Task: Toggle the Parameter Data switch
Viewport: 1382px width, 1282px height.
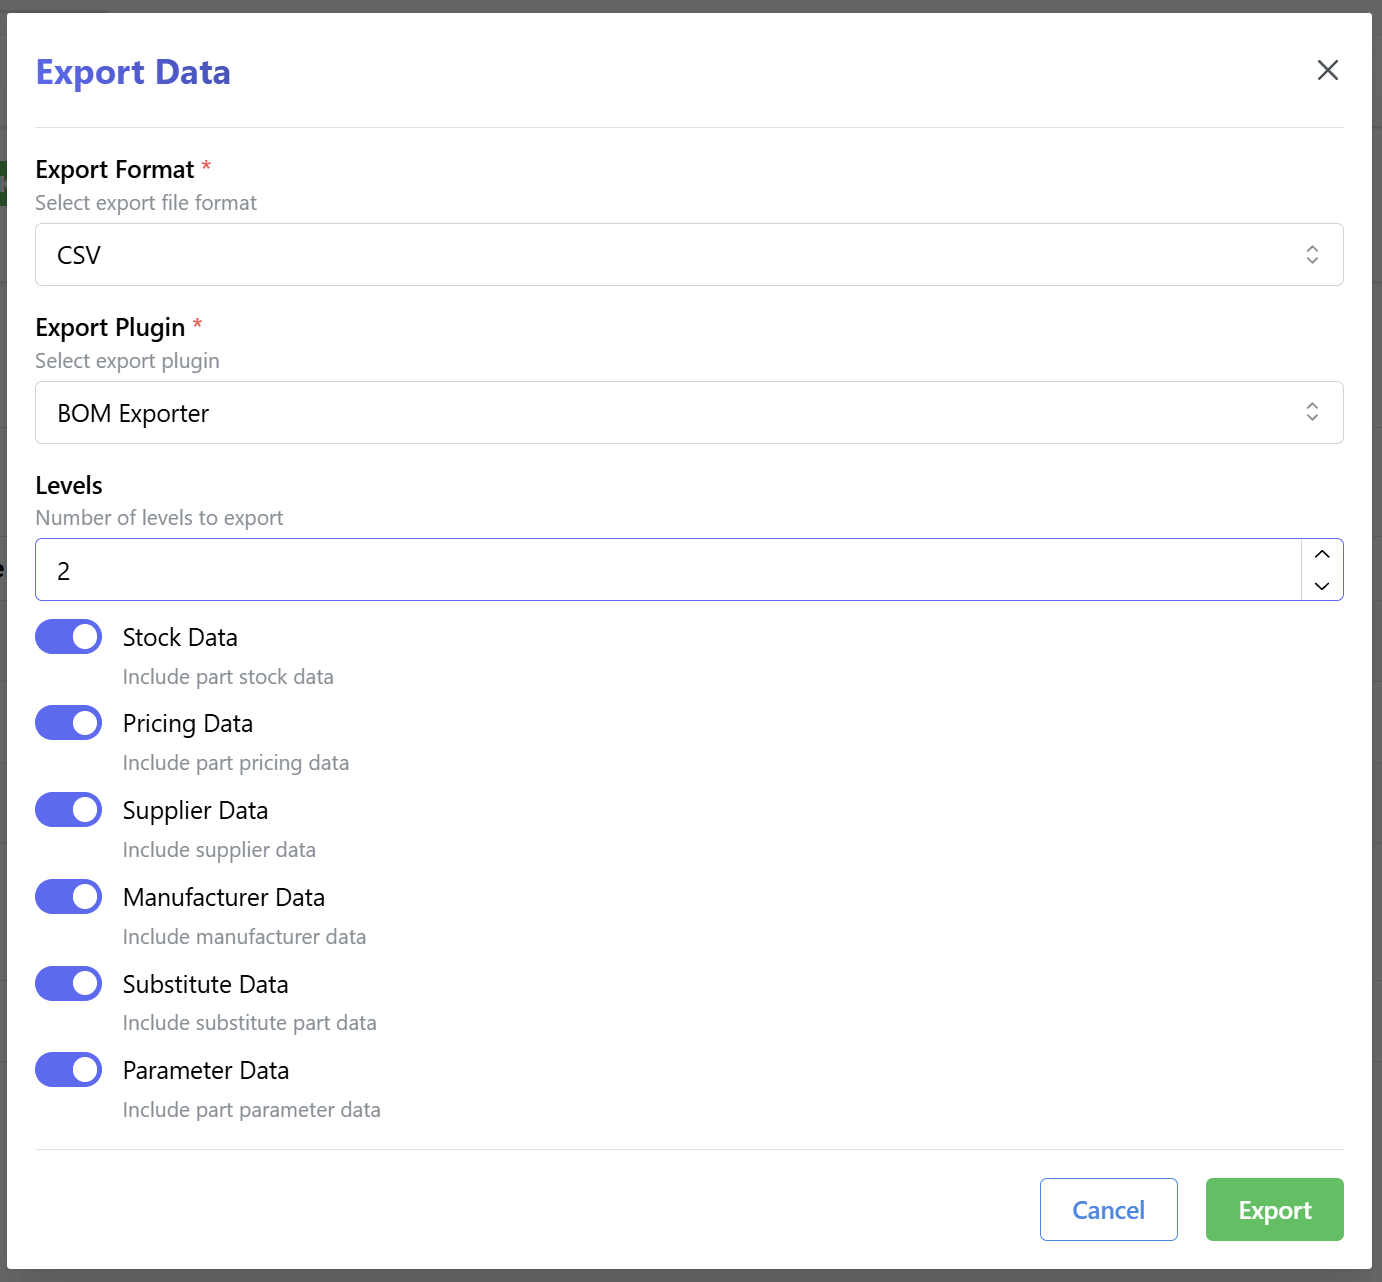Action: coord(69,1070)
